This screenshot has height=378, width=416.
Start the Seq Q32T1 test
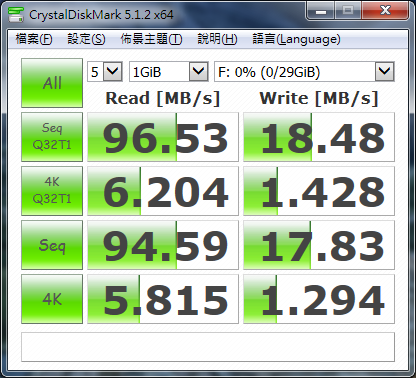[52, 137]
